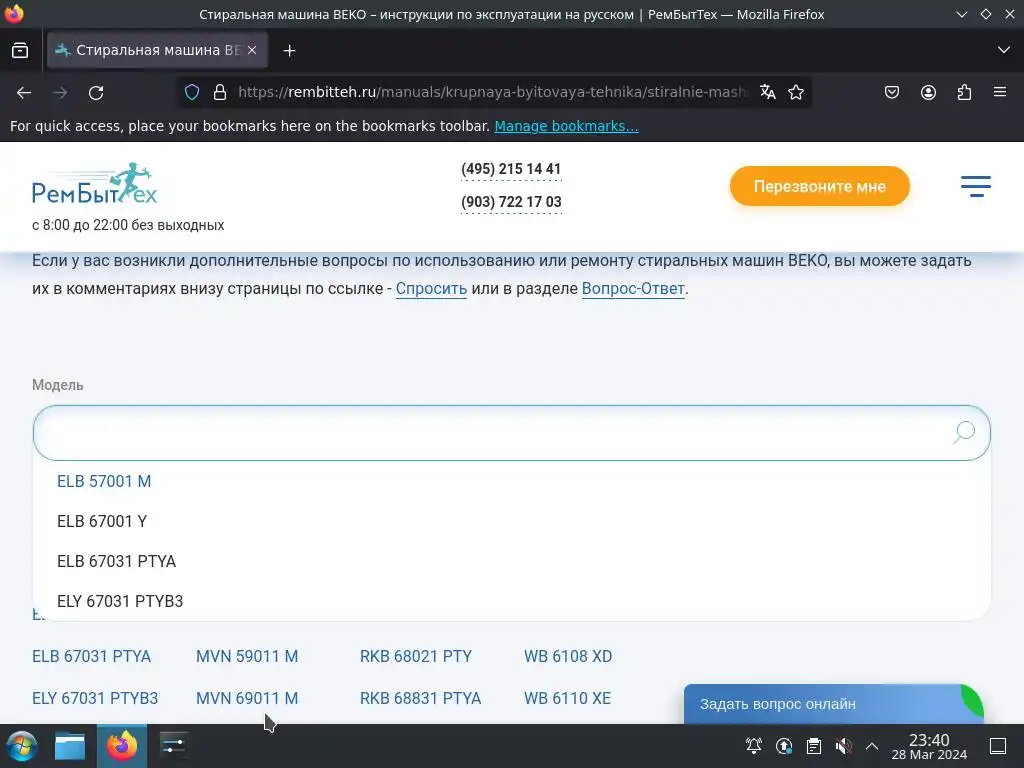Open MVN 69011 M manual link
This screenshot has width=1024, height=768.
click(247, 698)
